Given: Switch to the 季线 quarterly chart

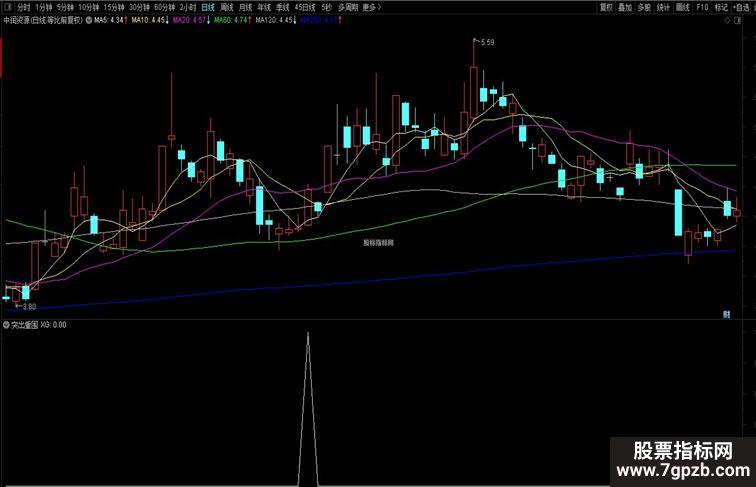Looking at the screenshot, I should coord(283,7).
